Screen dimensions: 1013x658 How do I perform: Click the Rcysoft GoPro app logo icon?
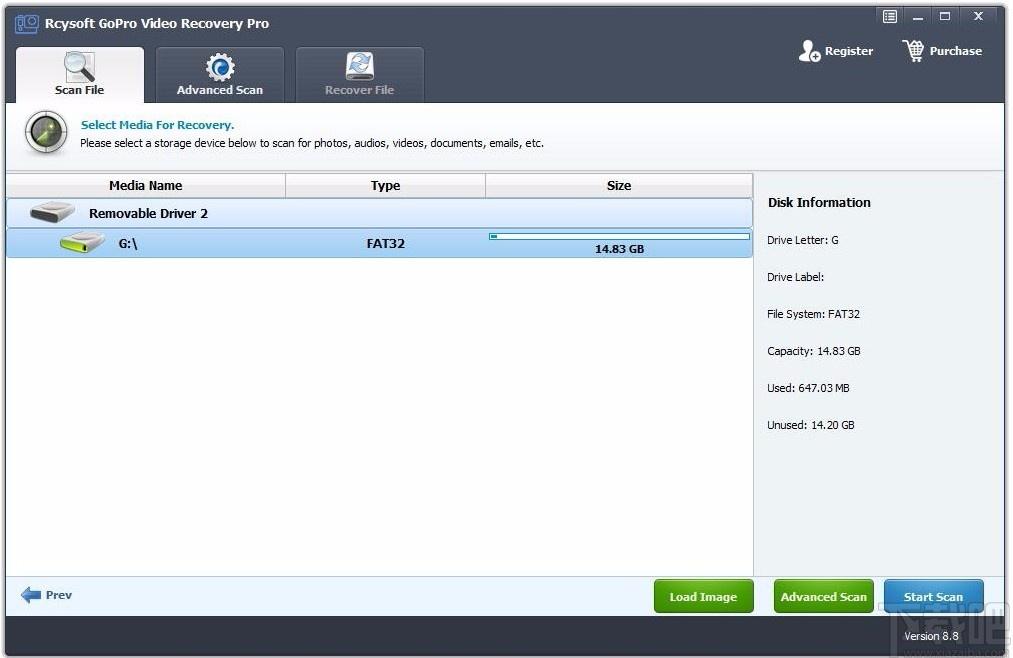26,24
